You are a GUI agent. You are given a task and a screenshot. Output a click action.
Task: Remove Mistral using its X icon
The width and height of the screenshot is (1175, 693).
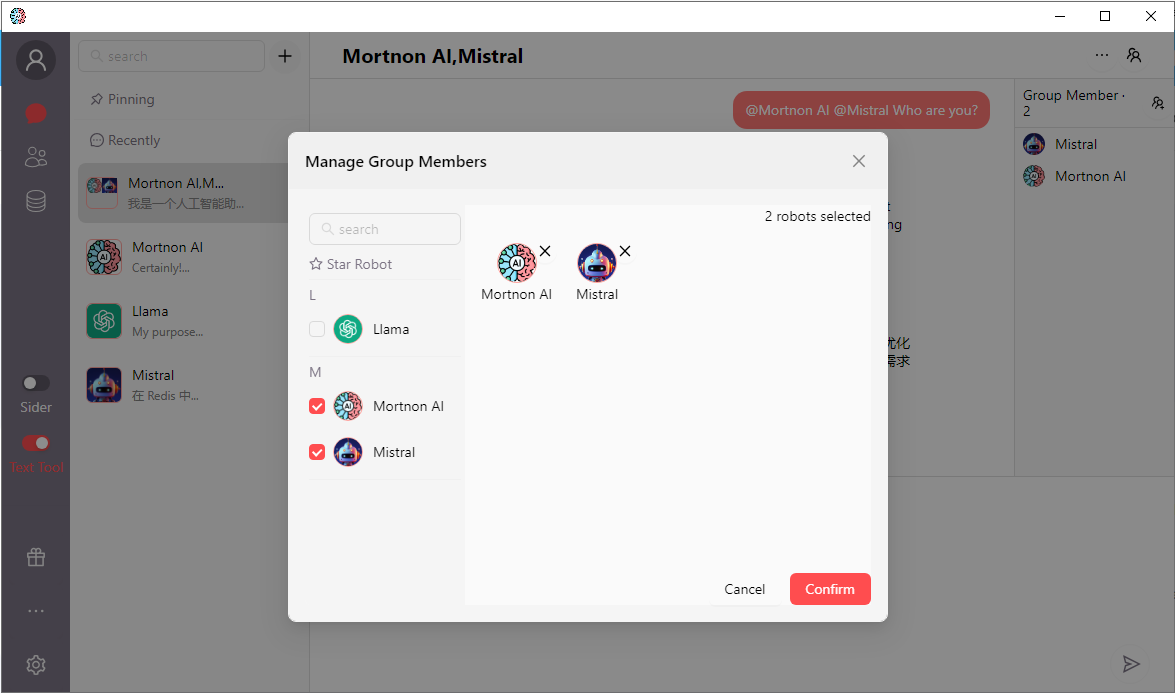pos(625,251)
